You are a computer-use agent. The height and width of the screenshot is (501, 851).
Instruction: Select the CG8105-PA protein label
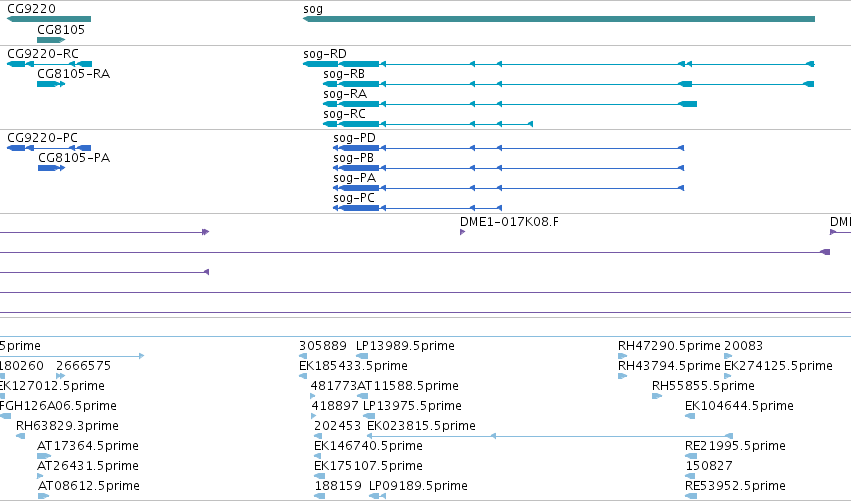pos(74,158)
